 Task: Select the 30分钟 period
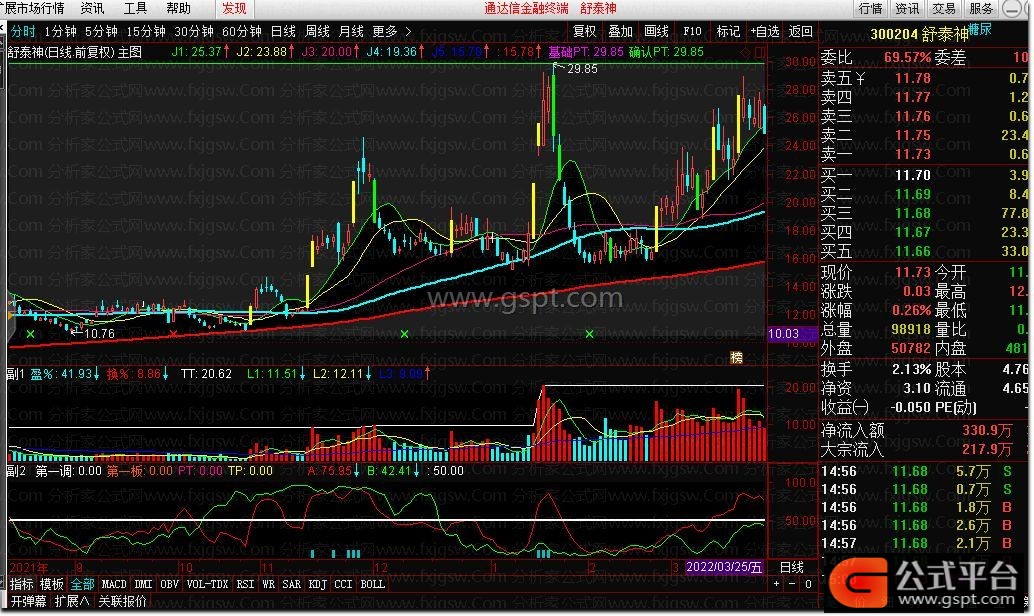(194, 31)
